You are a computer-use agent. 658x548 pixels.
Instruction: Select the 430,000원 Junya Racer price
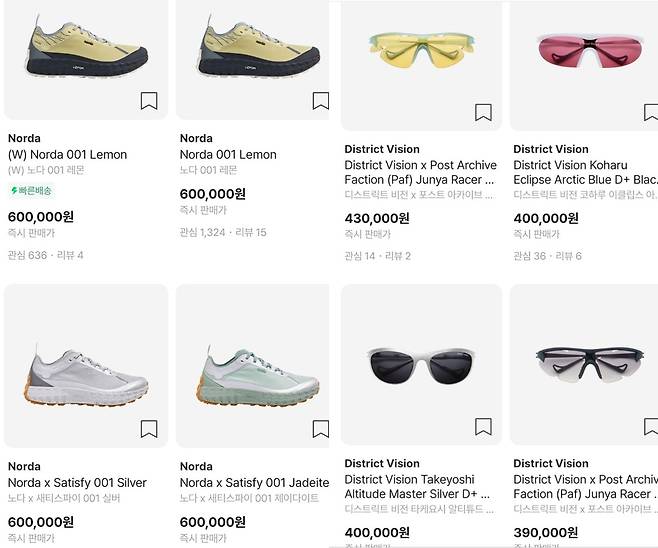coord(377,218)
